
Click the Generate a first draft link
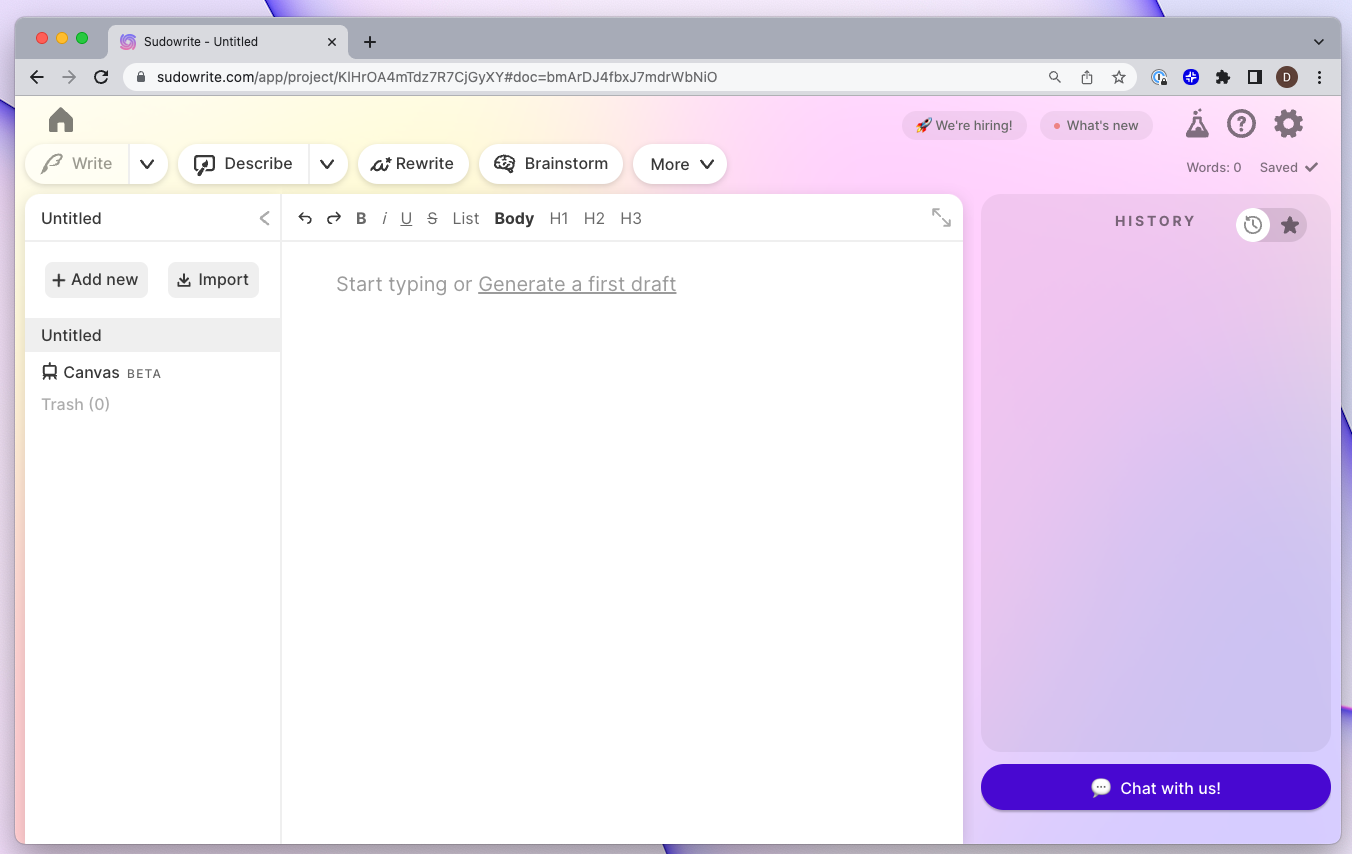click(577, 284)
